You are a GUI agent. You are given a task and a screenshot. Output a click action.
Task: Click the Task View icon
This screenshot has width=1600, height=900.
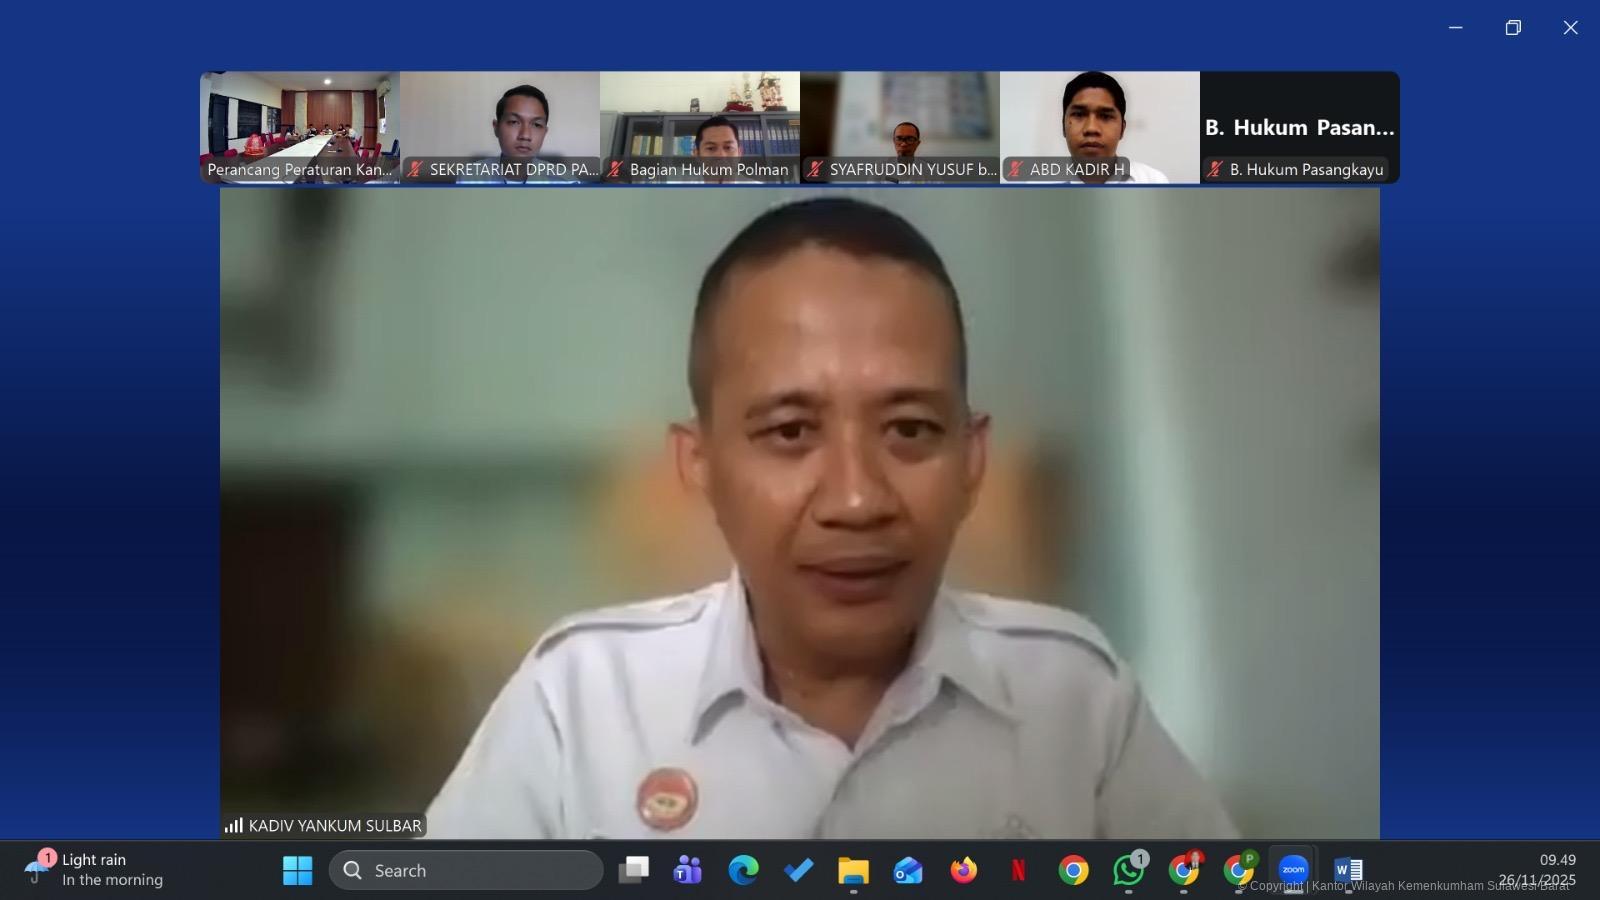click(633, 870)
